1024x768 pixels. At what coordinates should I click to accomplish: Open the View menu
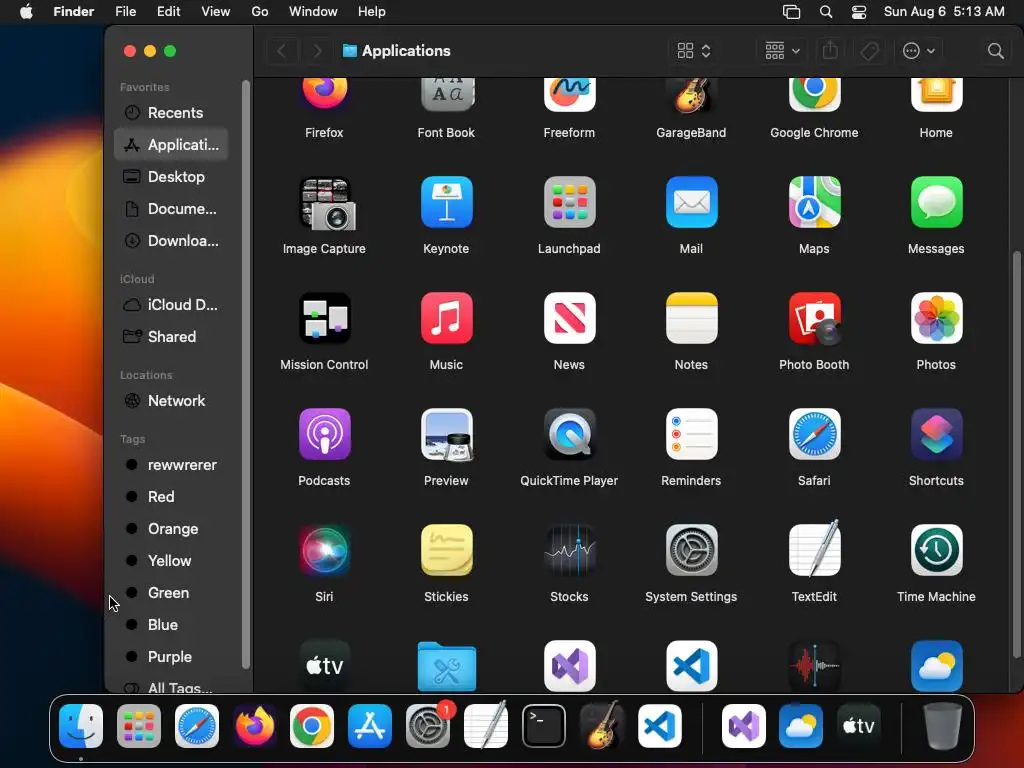click(216, 12)
